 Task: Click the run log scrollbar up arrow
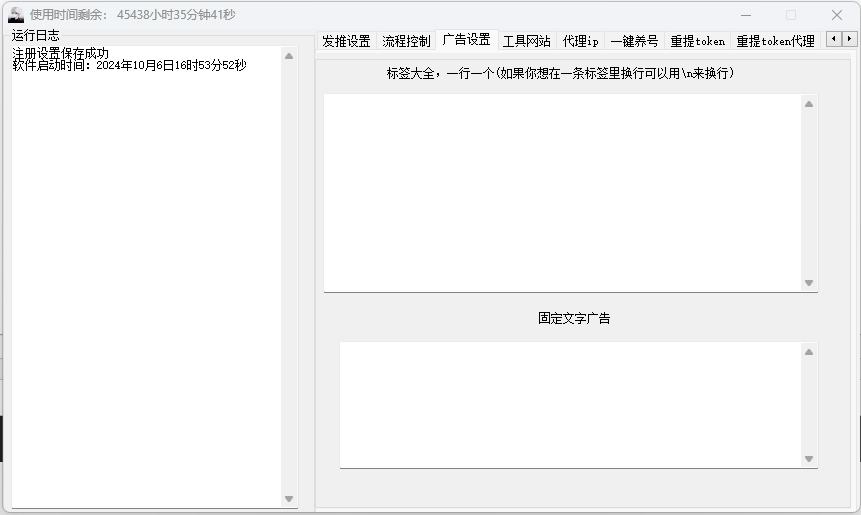point(289,56)
